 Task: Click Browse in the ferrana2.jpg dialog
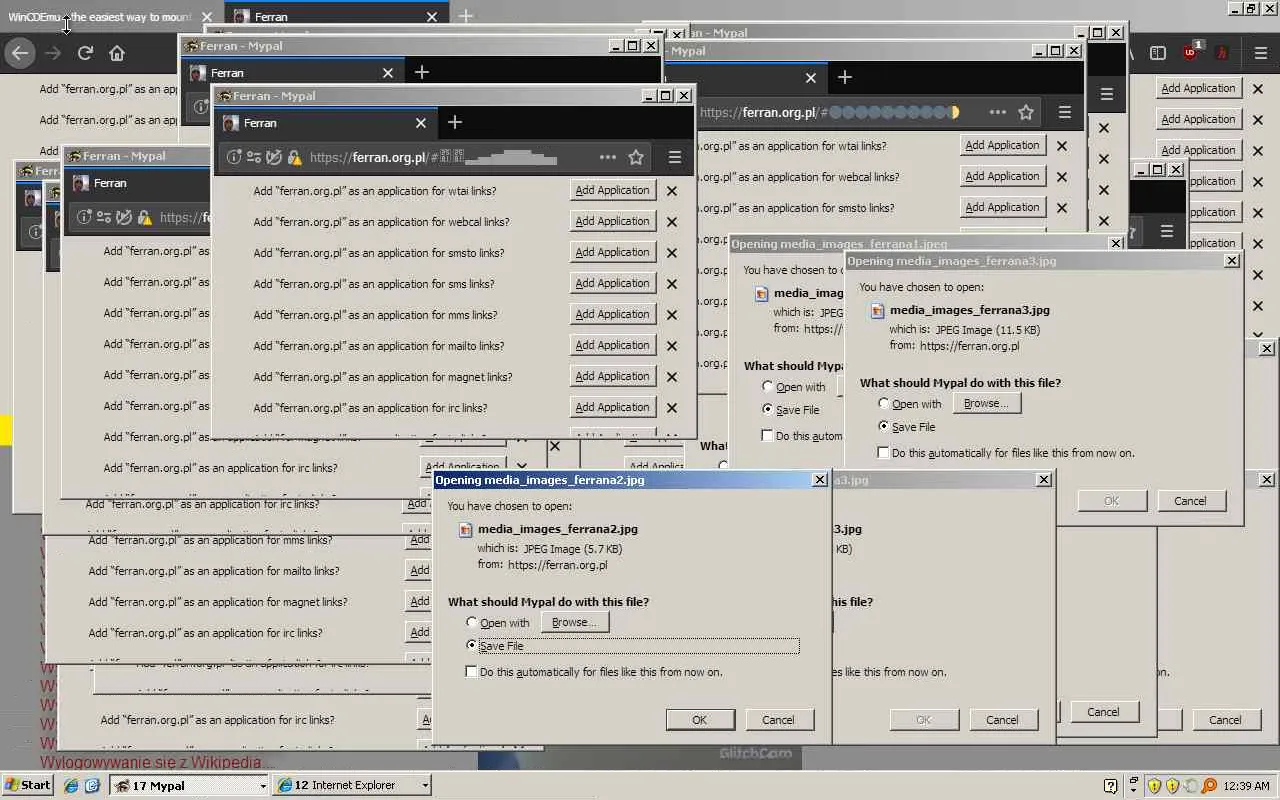574,622
